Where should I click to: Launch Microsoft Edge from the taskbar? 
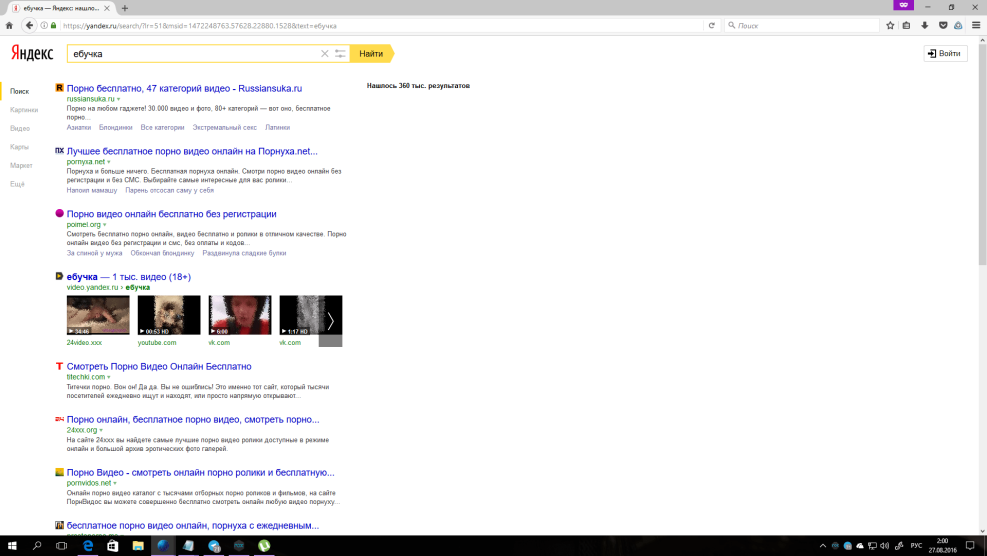(x=88, y=546)
